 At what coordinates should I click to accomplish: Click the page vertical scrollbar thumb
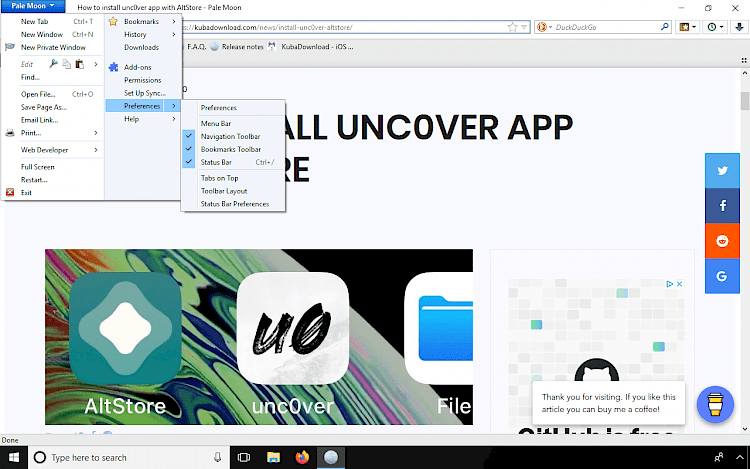pyautogui.click(x=744, y=101)
